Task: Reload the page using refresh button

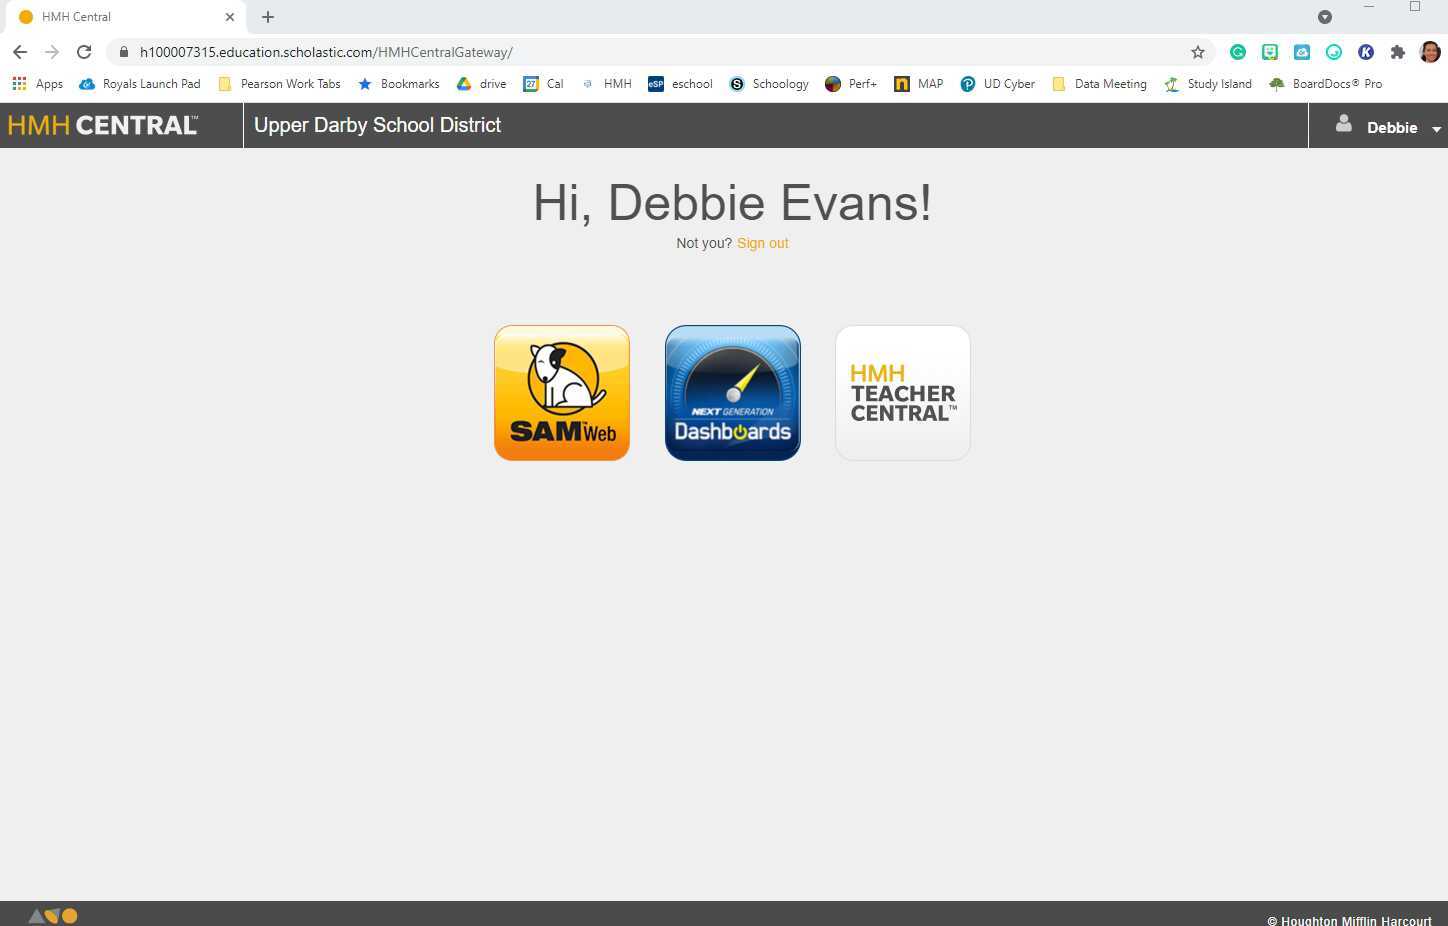Action: point(84,52)
